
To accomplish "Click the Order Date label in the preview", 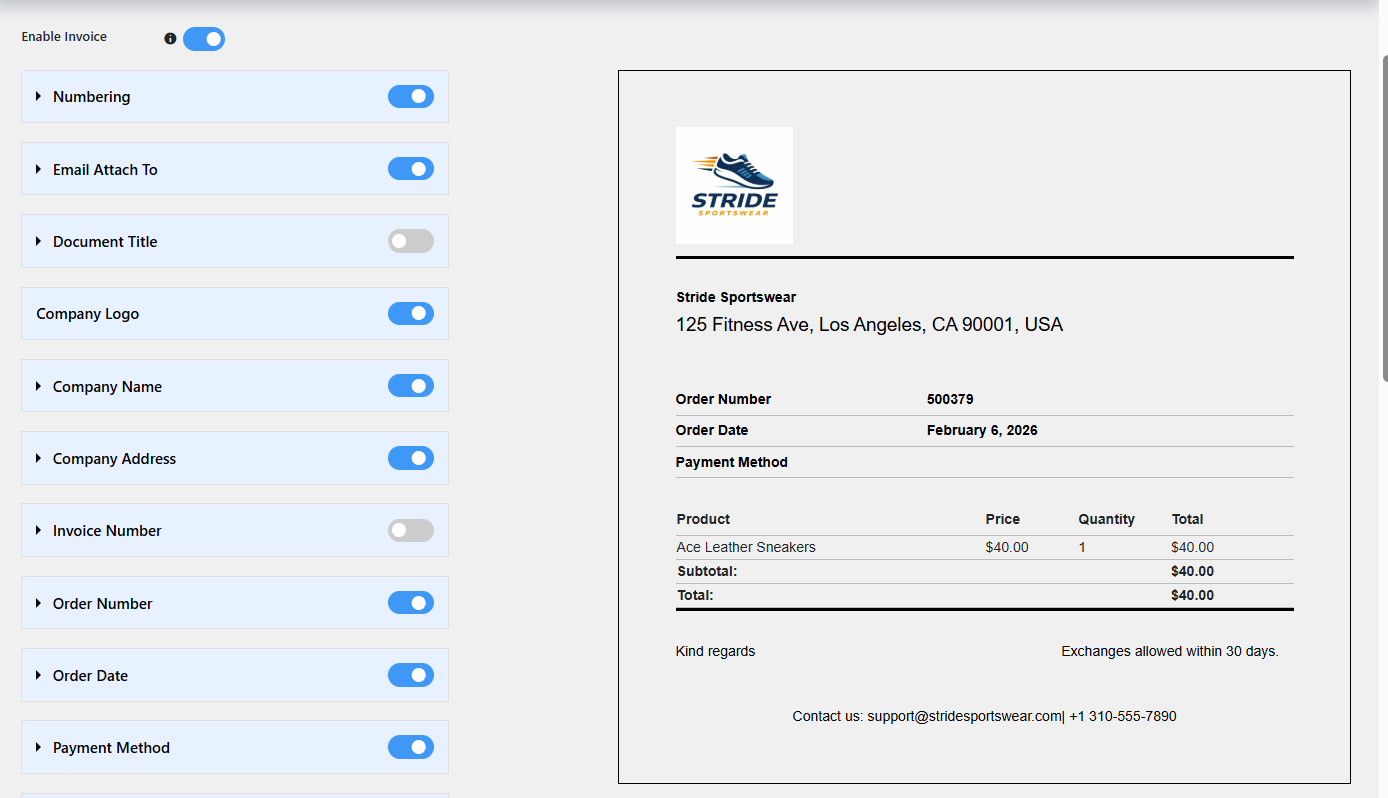I will [x=712, y=430].
